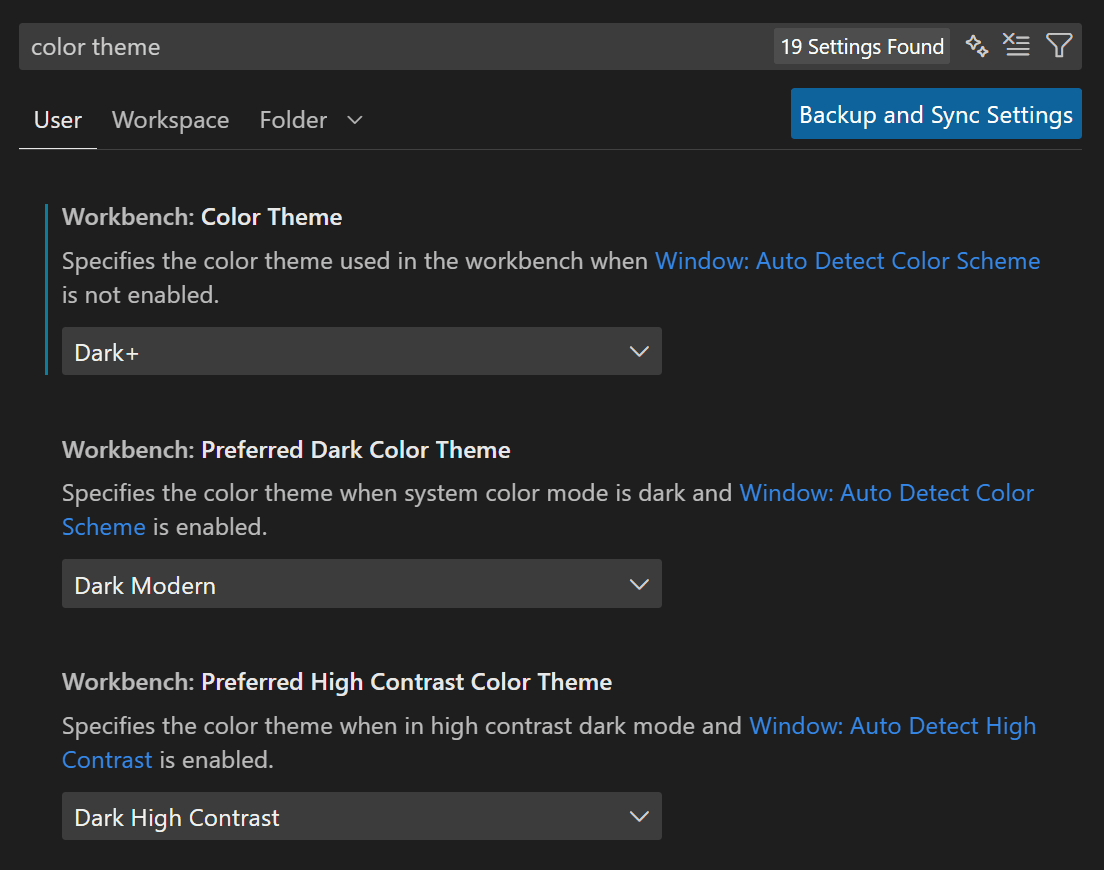Screen dimensions: 1104x870
Task: Click Window: Auto Detect High Contrast link
Action: 893,726
